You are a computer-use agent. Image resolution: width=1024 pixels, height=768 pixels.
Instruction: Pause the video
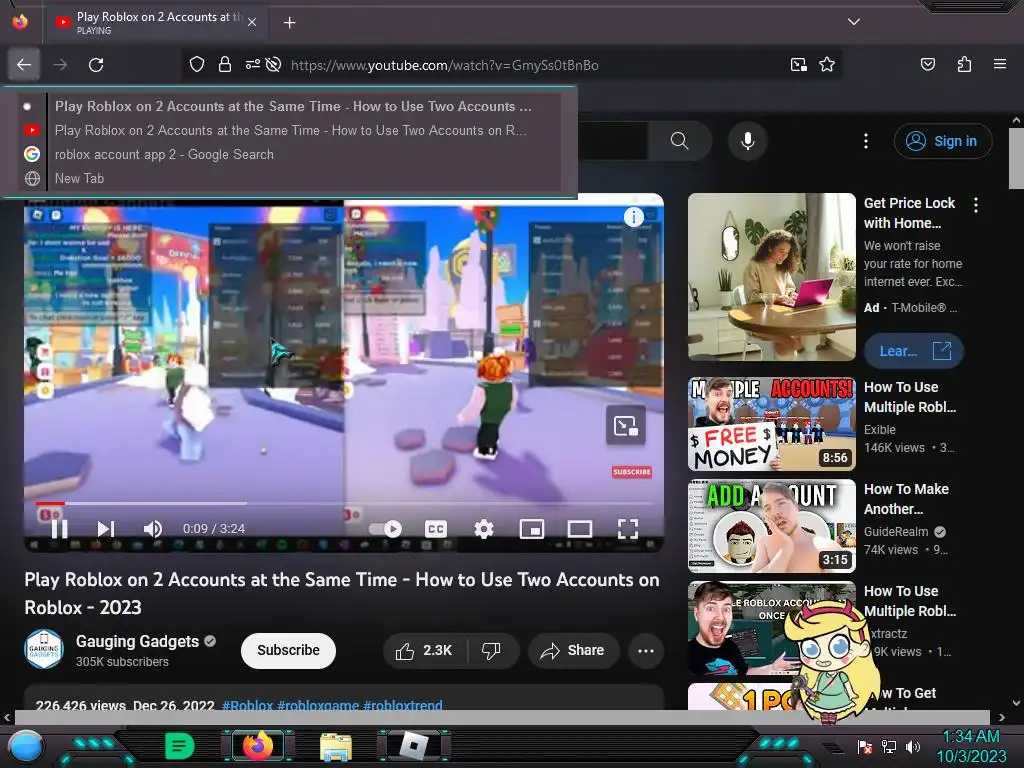pyautogui.click(x=59, y=528)
